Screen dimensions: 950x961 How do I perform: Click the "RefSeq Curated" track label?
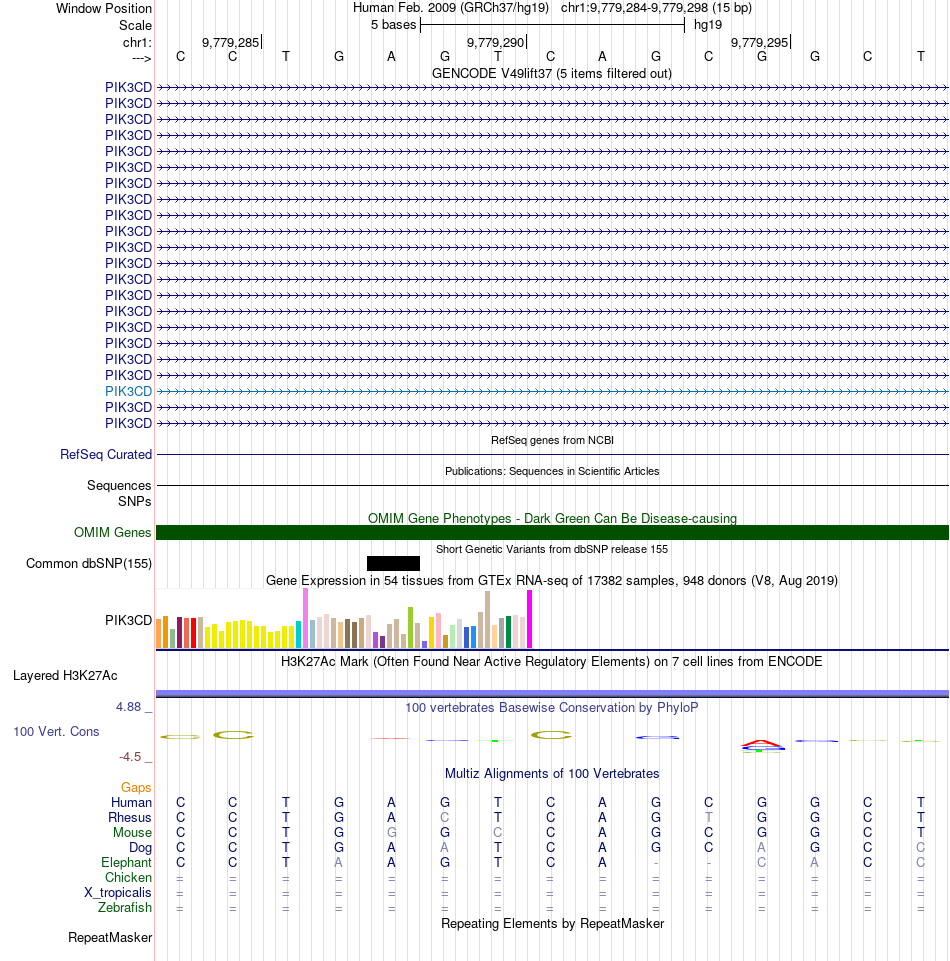[x=105, y=455]
